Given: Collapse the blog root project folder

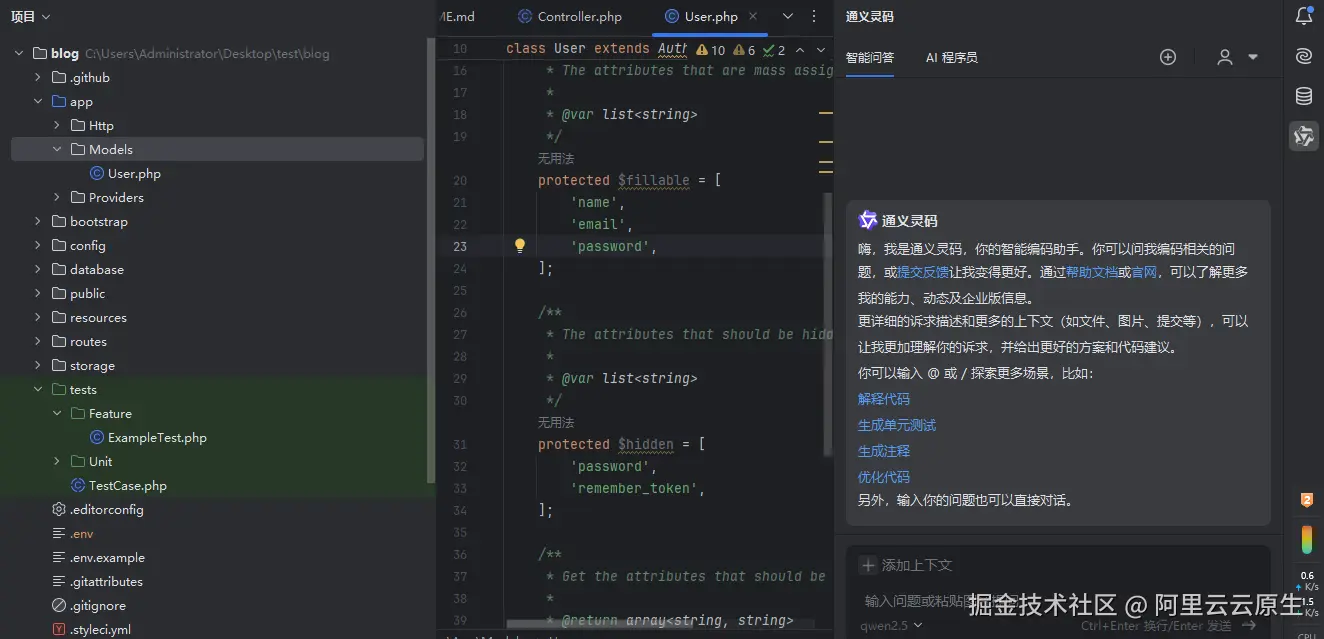Looking at the screenshot, I should pos(19,53).
